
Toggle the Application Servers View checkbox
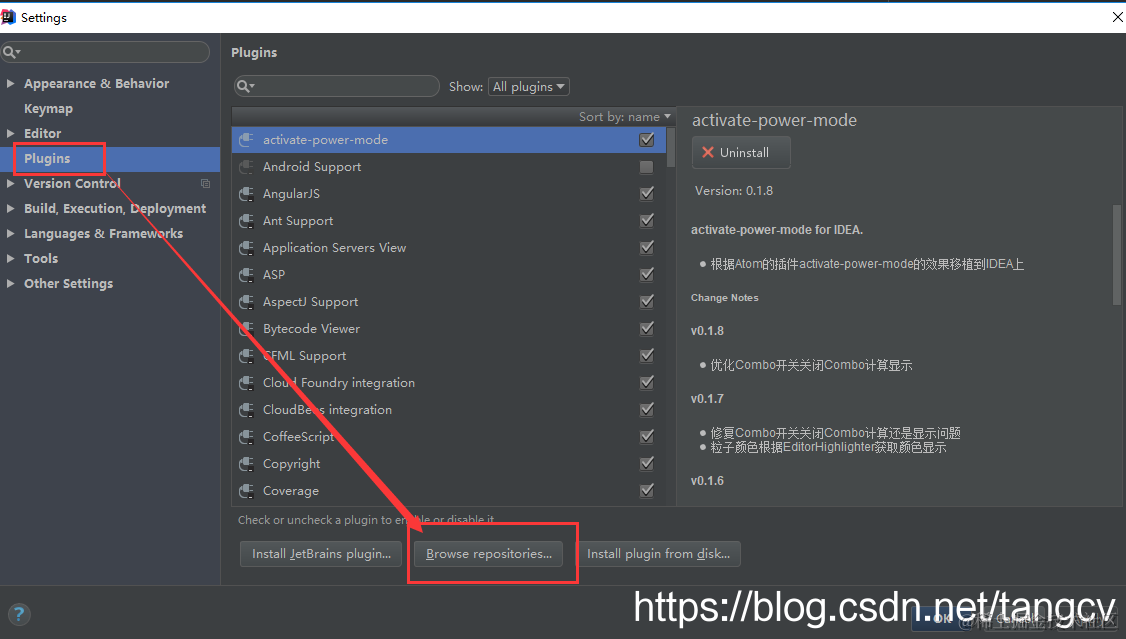(646, 248)
